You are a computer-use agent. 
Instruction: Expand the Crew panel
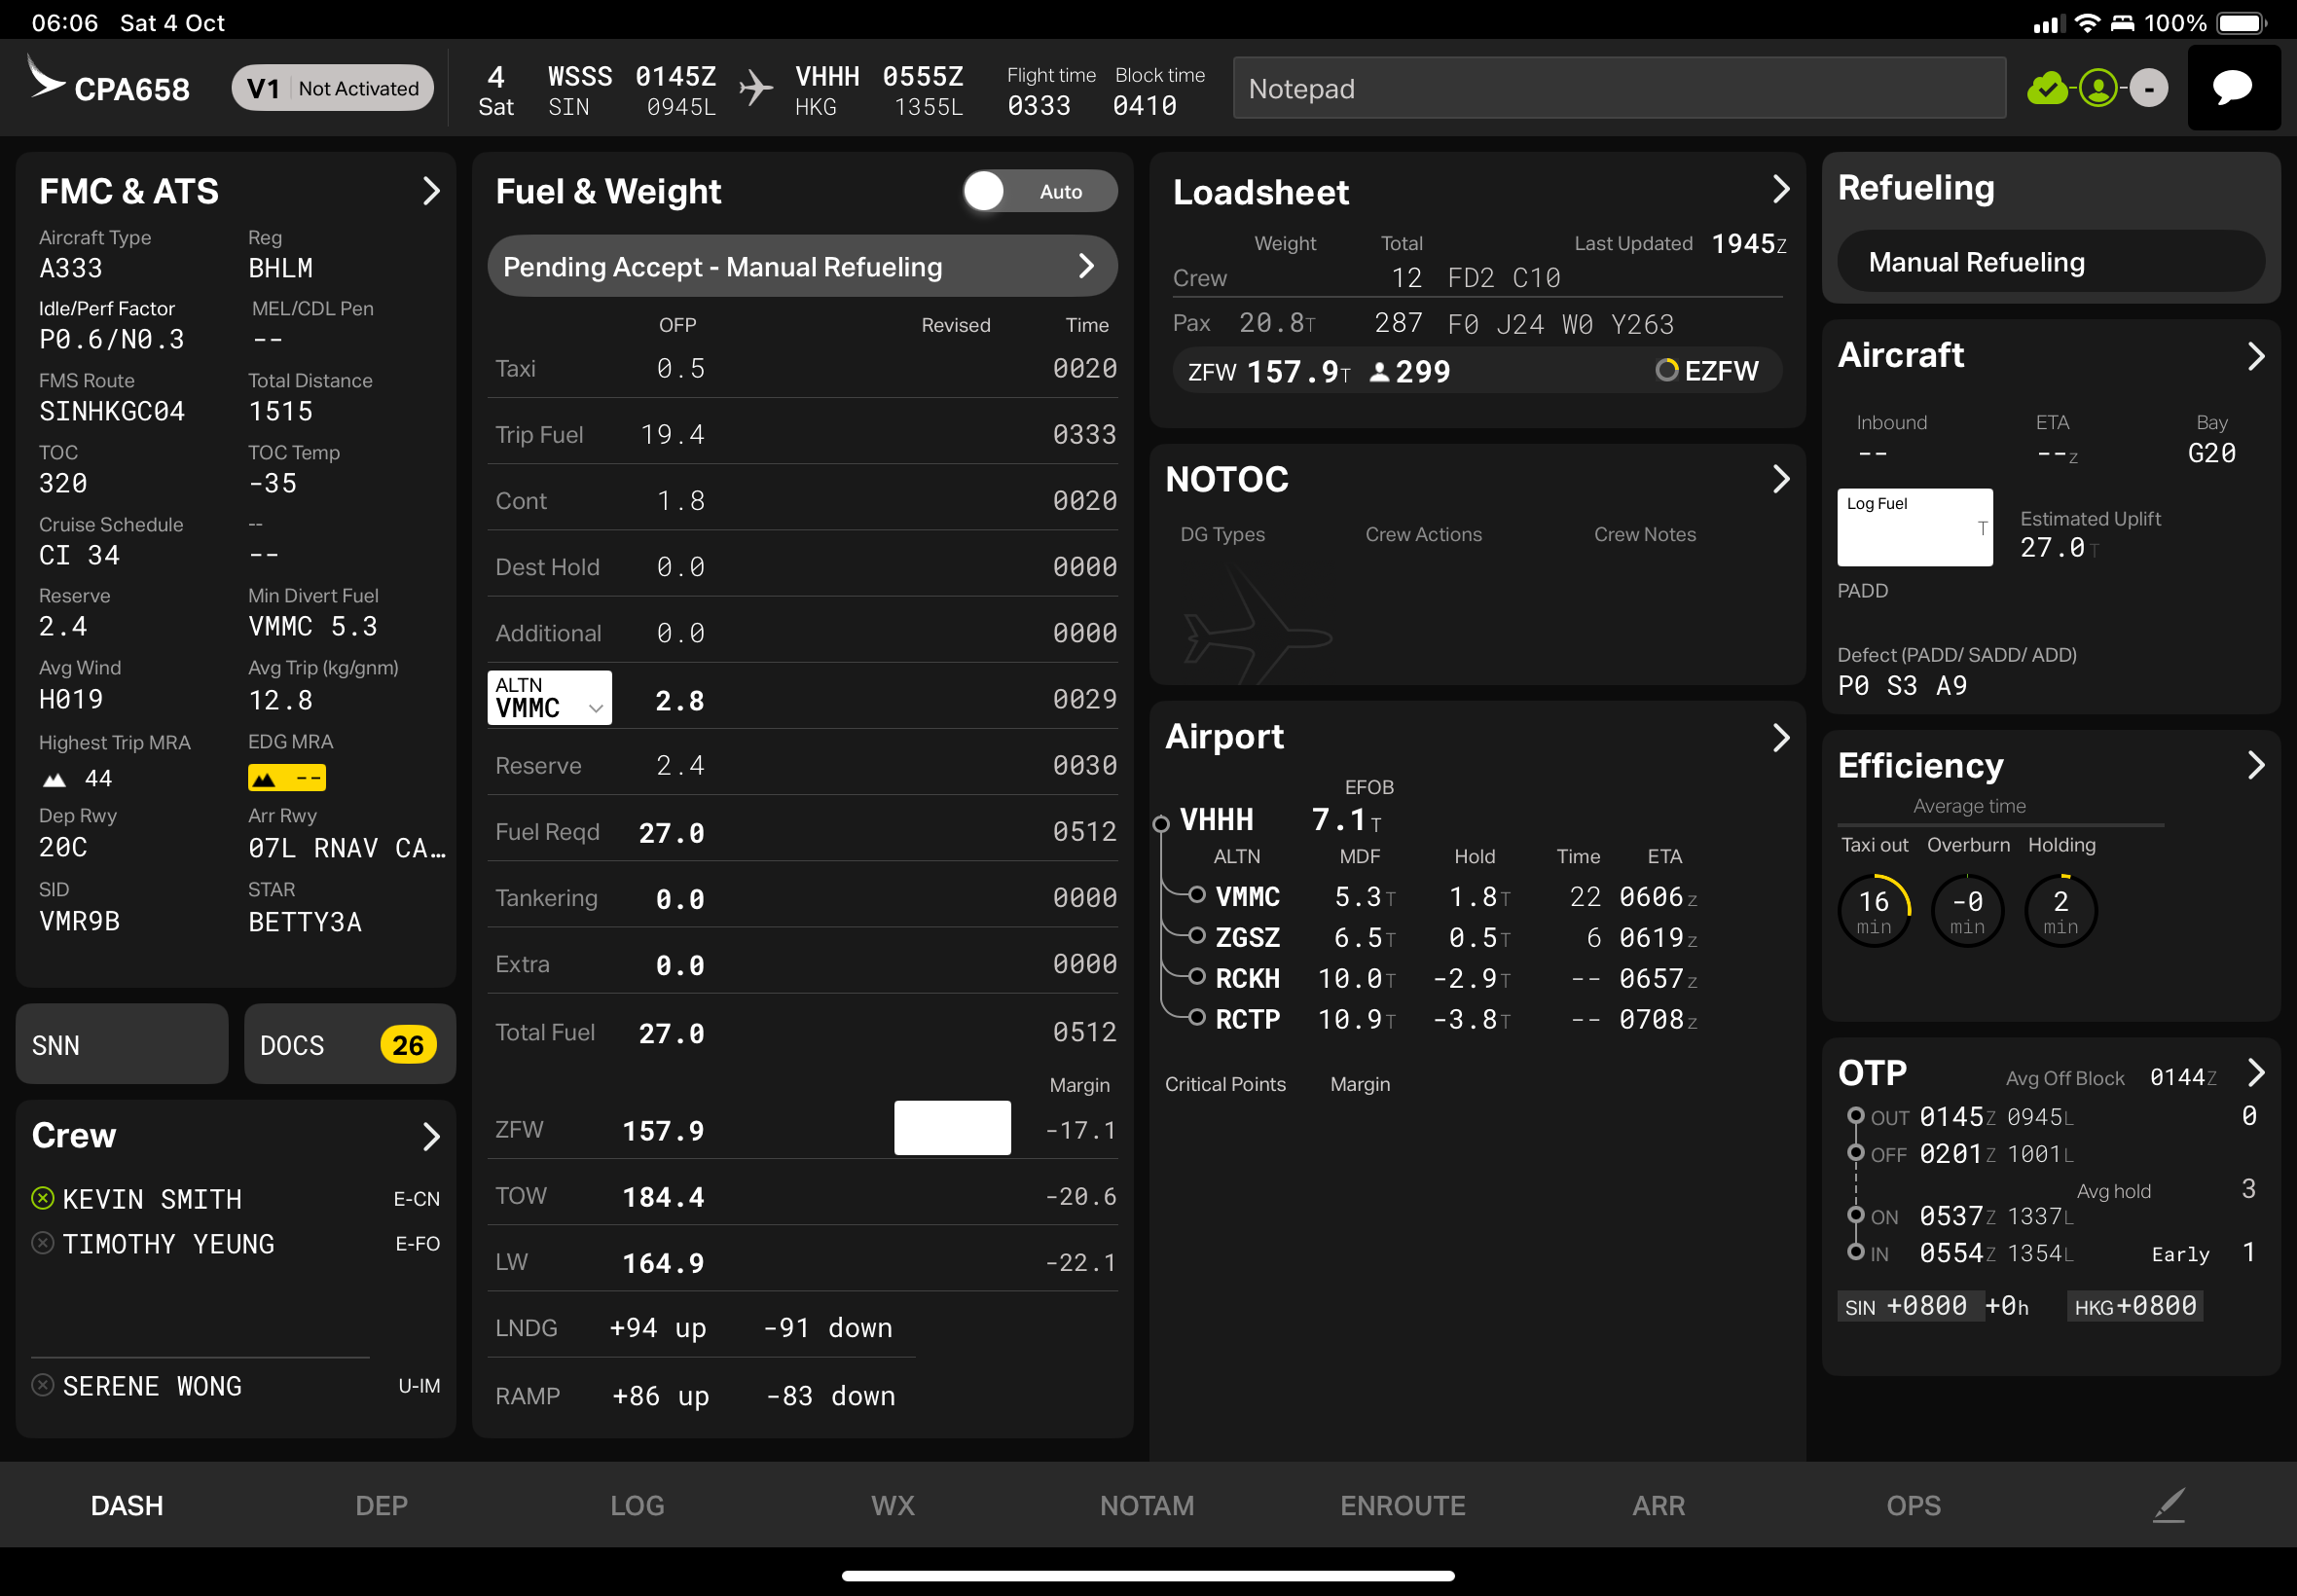point(431,1136)
